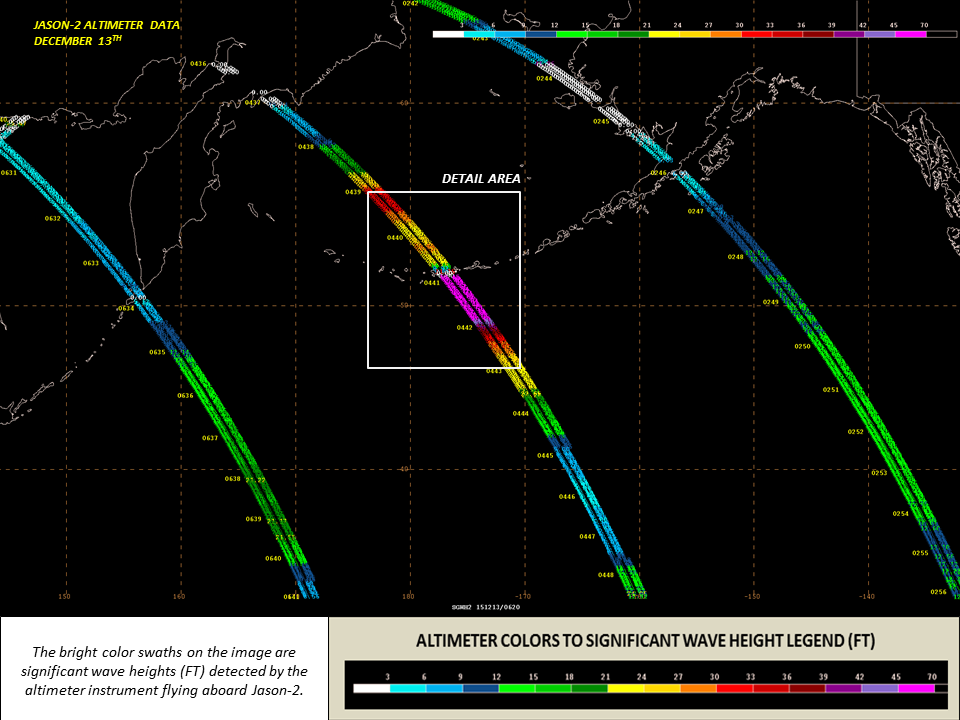The width and height of the screenshot is (960, 720).
Task: Click the "-170" longitude label on the map
Action: pyautogui.click(x=523, y=596)
